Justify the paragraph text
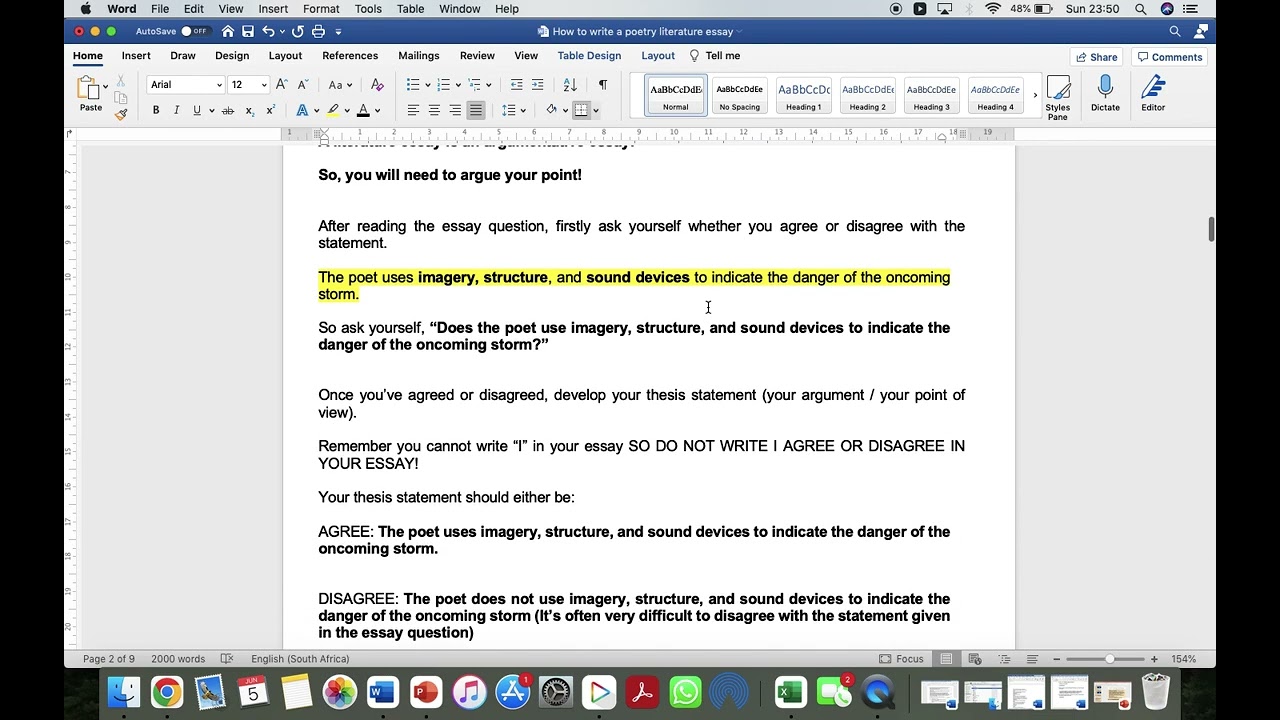Viewport: 1280px width, 720px height. pyautogui.click(x=476, y=110)
